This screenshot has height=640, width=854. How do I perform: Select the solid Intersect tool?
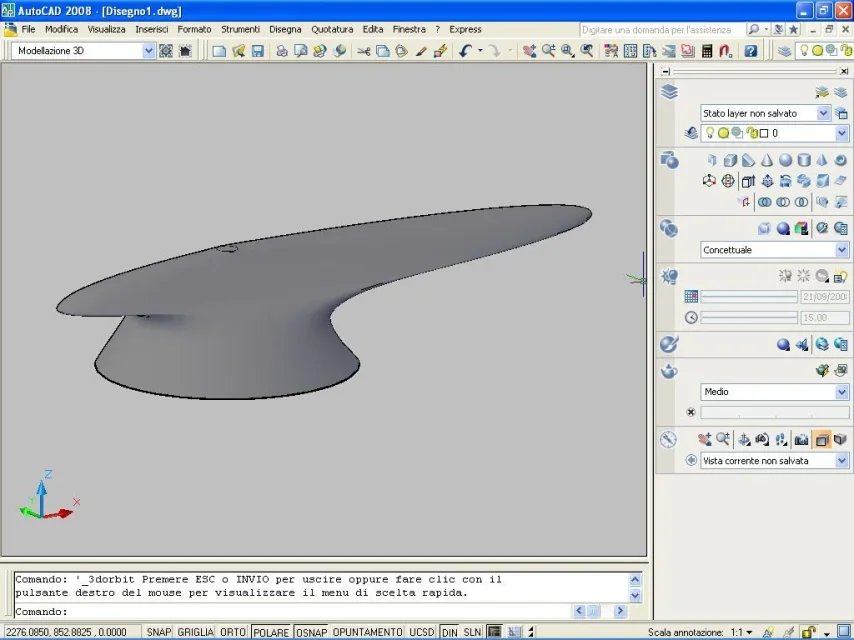[801, 202]
